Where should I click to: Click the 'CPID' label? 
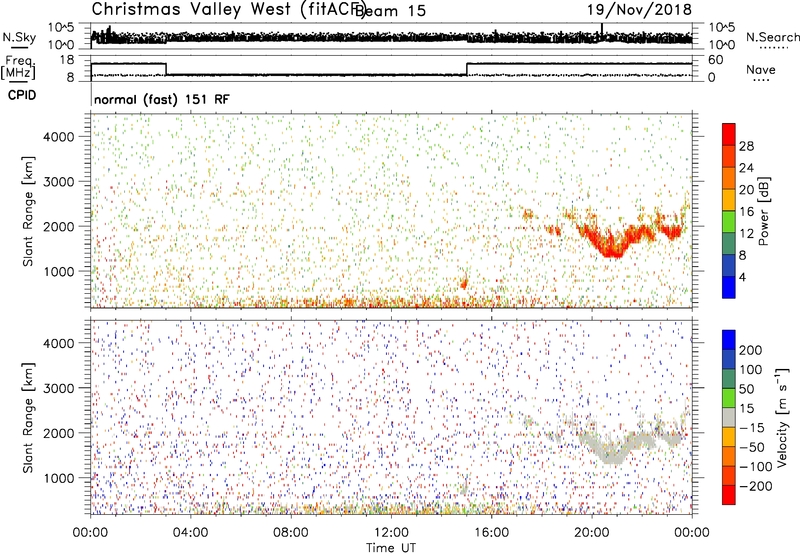tap(22, 95)
